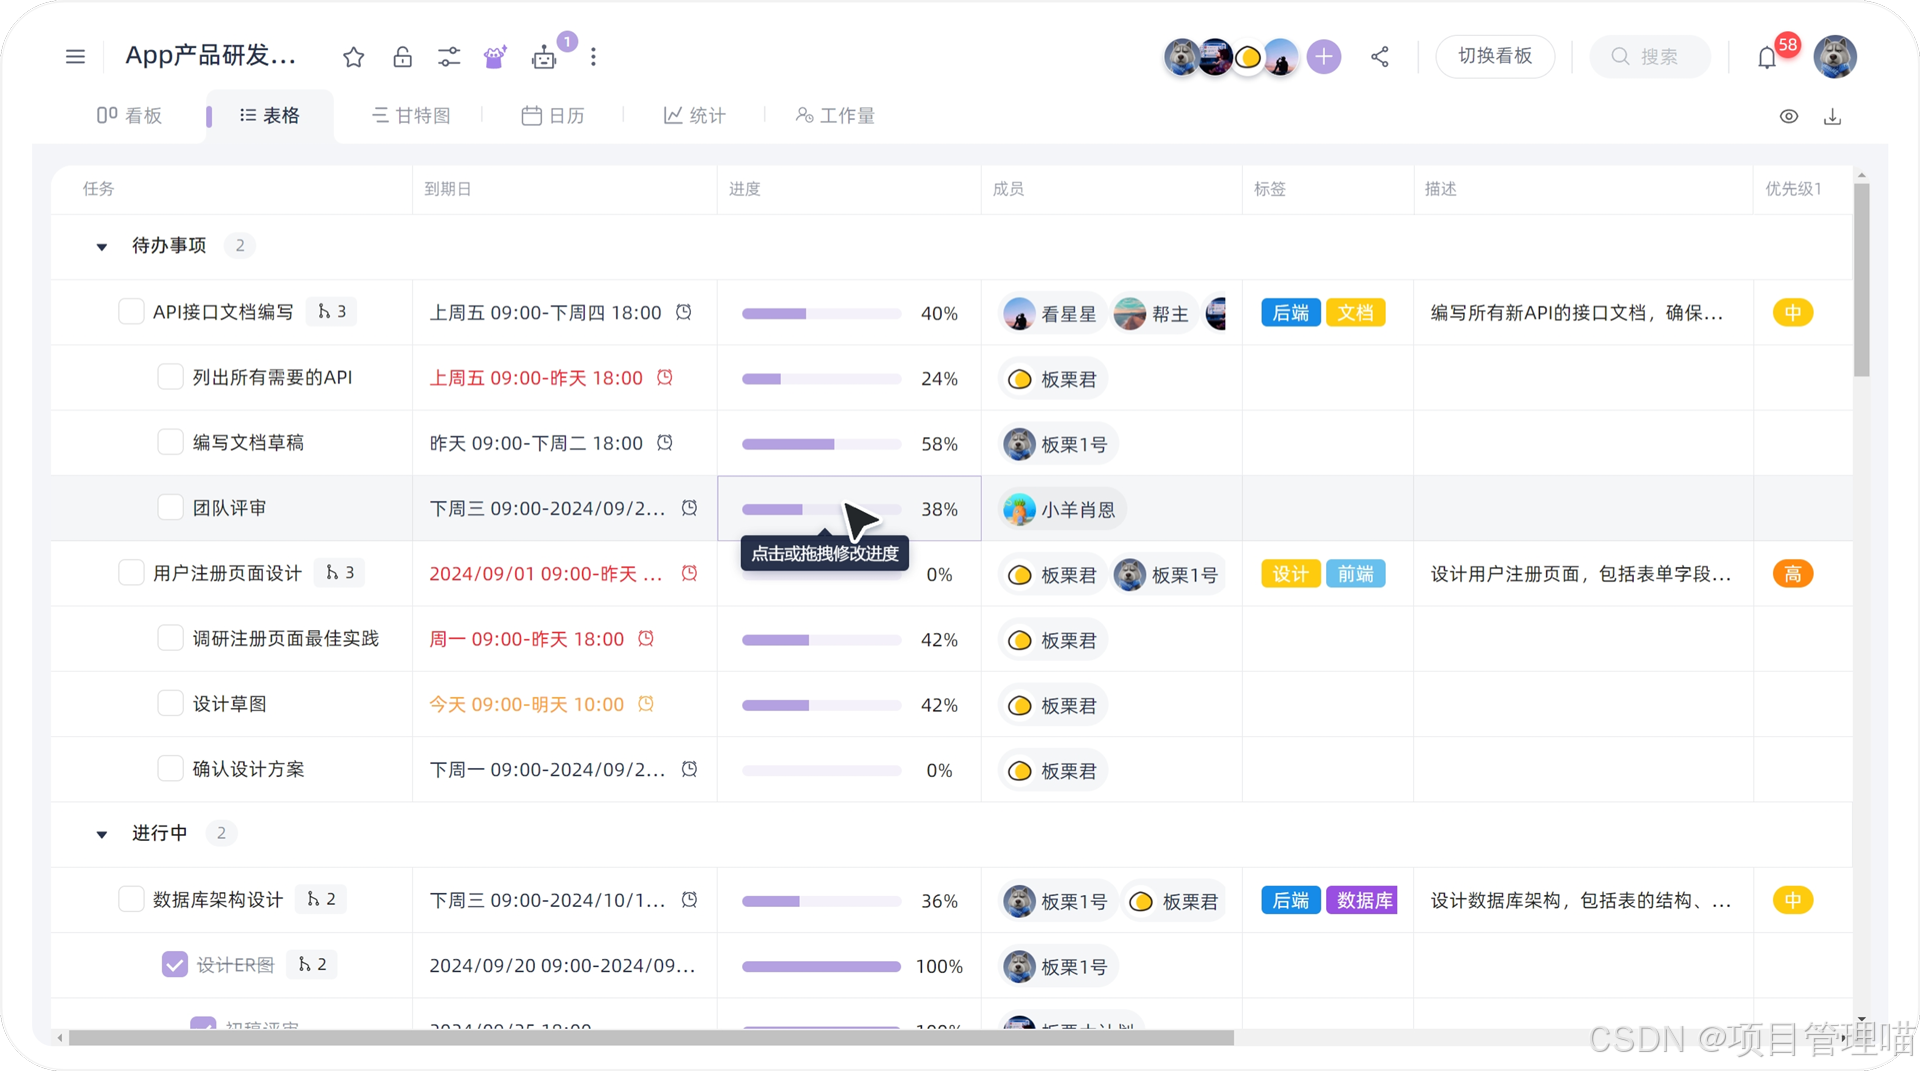Open subtask count icon of 设计ER图
Viewport: 1920px width, 1071px height.
pyautogui.click(x=312, y=964)
